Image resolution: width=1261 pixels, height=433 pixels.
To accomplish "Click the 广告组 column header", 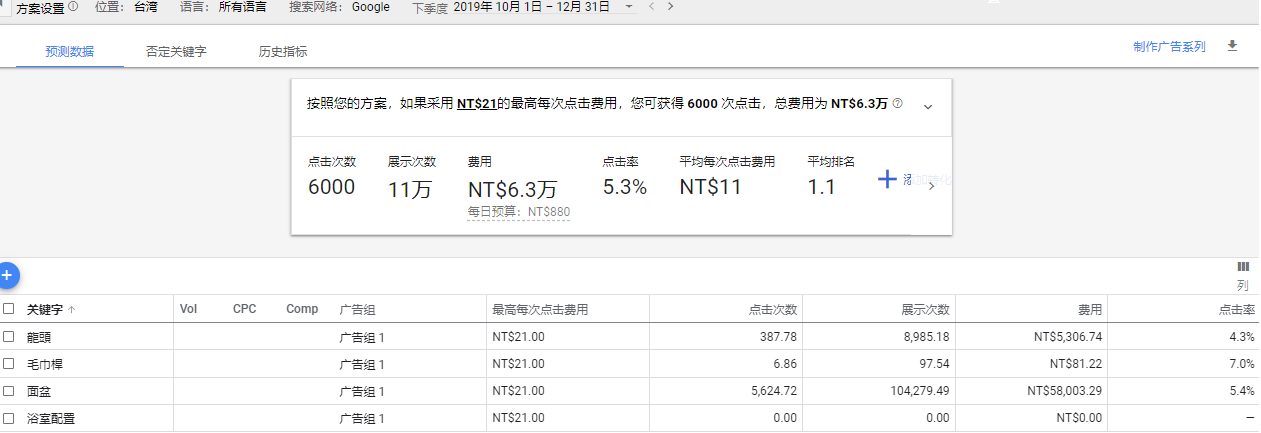I will pyautogui.click(x=357, y=310).
